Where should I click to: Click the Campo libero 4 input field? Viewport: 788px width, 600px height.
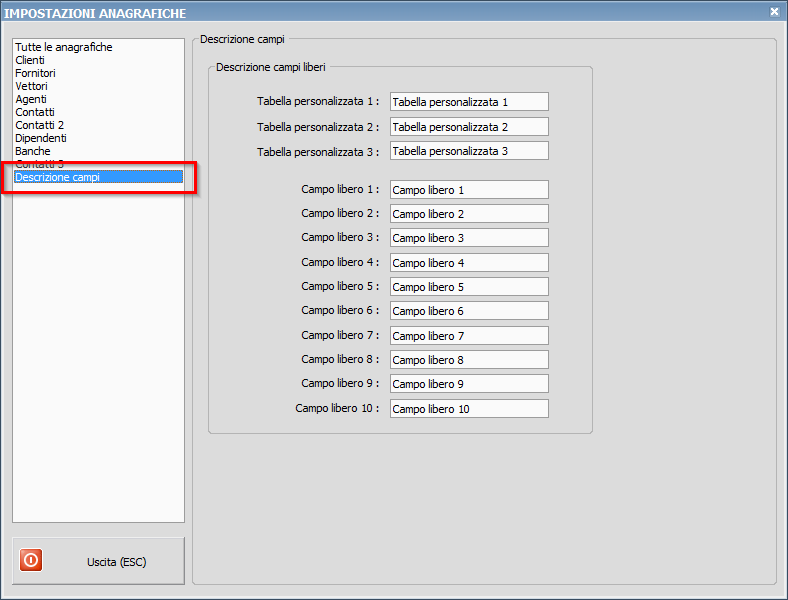coord(469,262)
